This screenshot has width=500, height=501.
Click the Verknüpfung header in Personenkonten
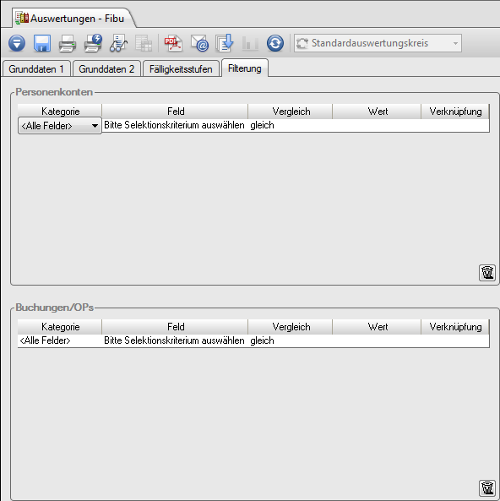(x=455, y=111)
